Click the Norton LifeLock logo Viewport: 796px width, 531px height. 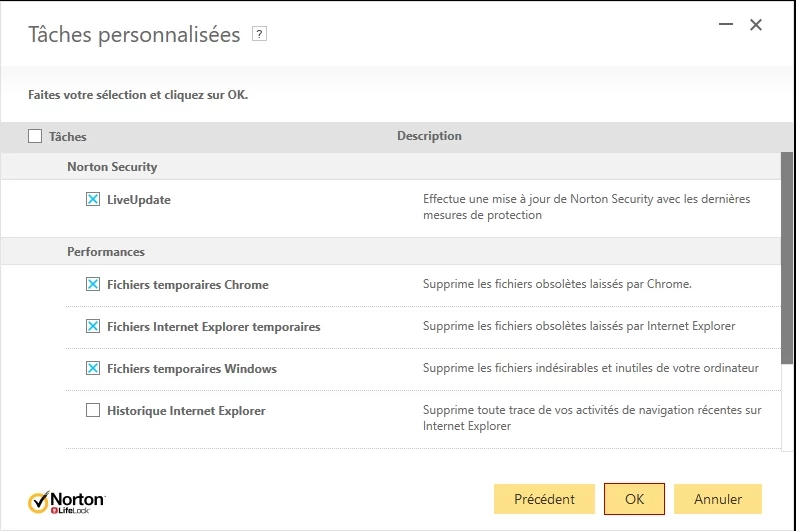point(67,502)
